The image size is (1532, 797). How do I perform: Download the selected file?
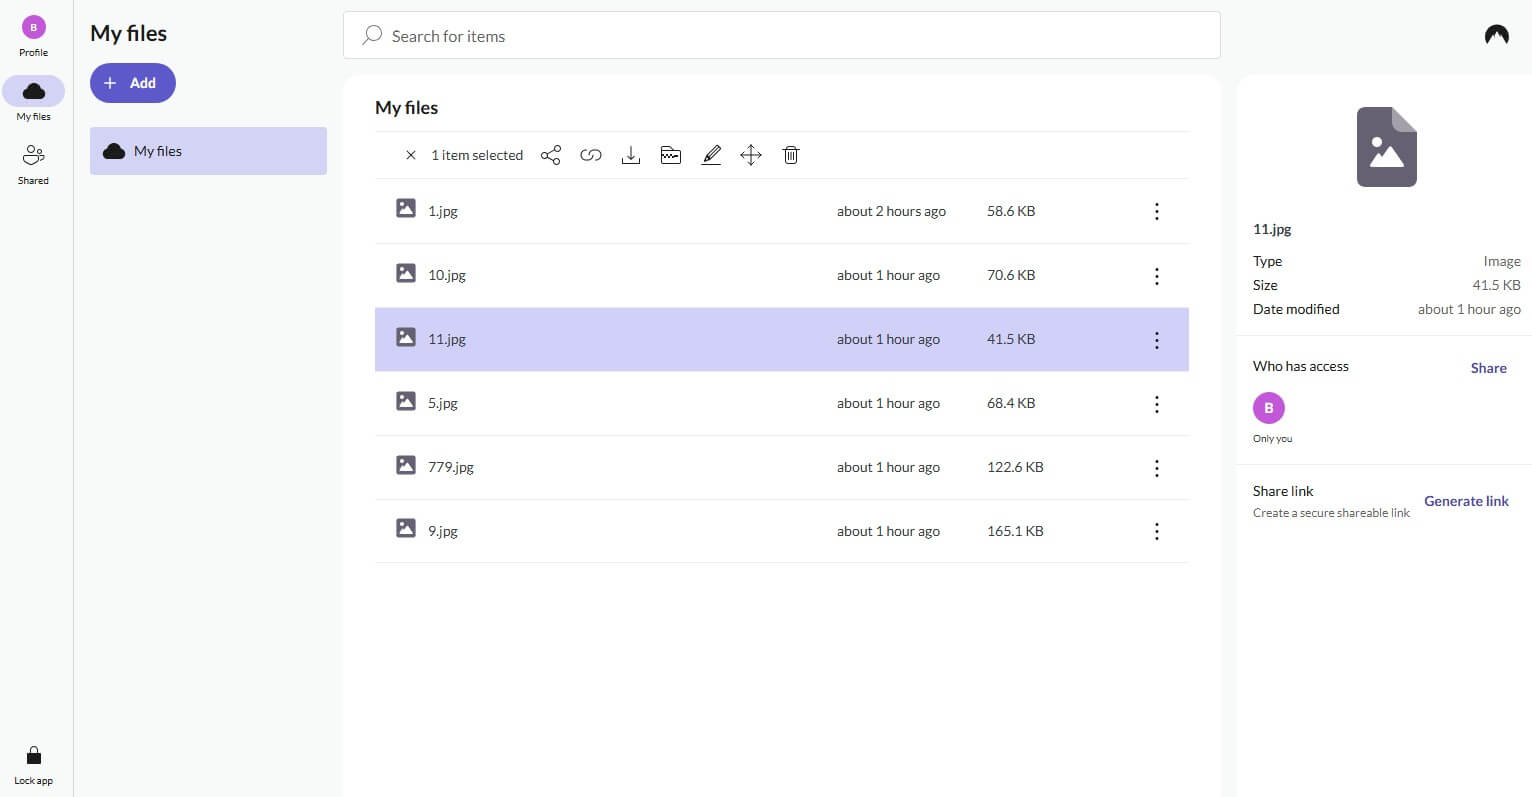pyautogui.click(x=631, y=155)
